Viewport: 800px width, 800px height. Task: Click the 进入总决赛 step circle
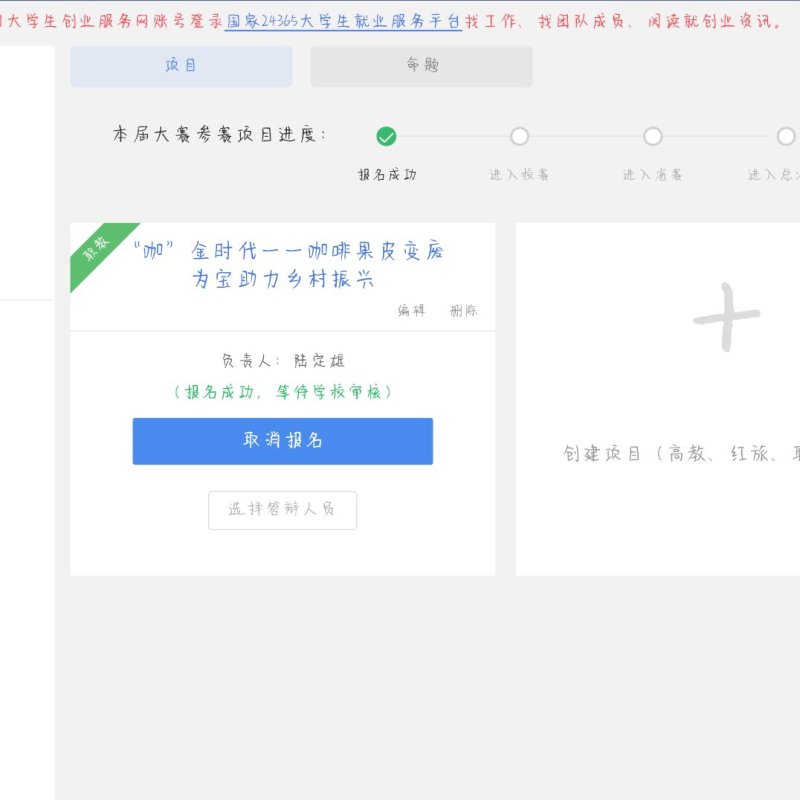(786, 136)
